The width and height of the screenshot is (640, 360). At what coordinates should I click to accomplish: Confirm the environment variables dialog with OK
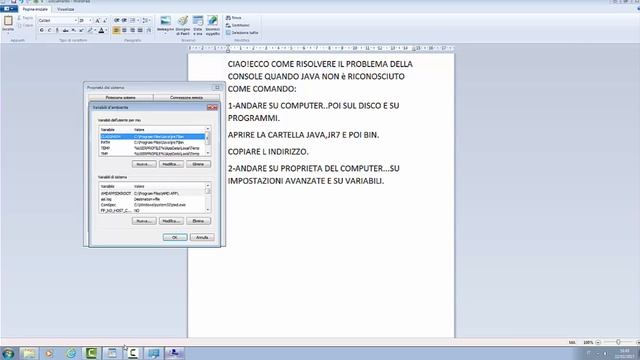175,237
